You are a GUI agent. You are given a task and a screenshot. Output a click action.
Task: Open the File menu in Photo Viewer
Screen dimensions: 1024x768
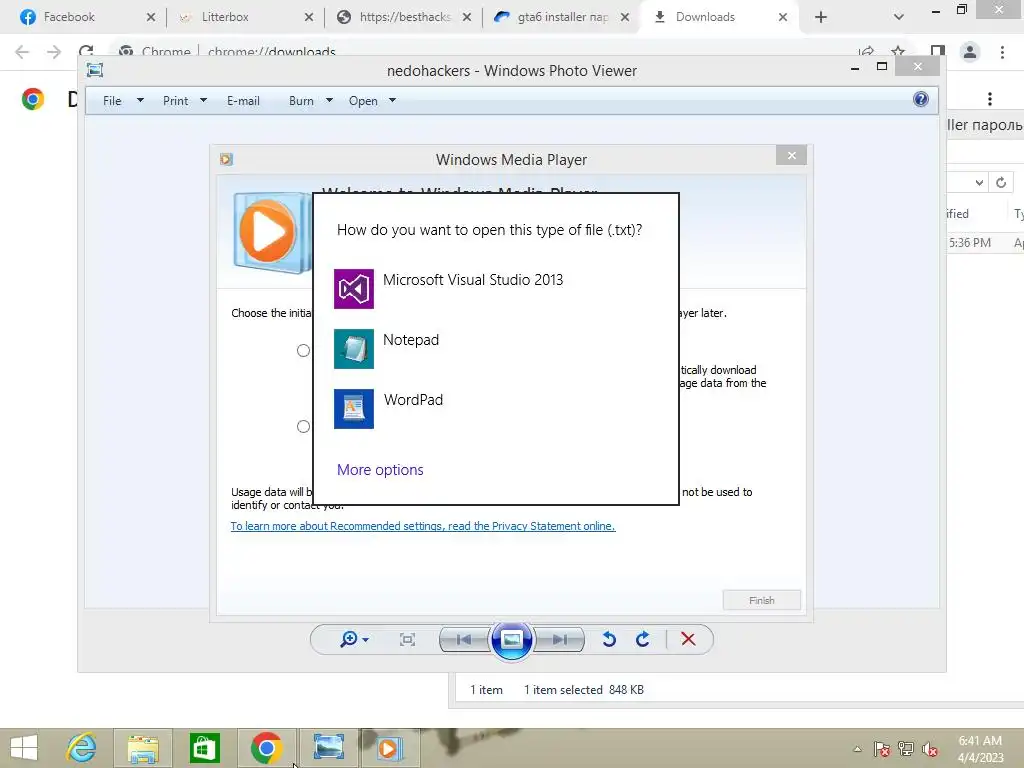pos(112,101)
